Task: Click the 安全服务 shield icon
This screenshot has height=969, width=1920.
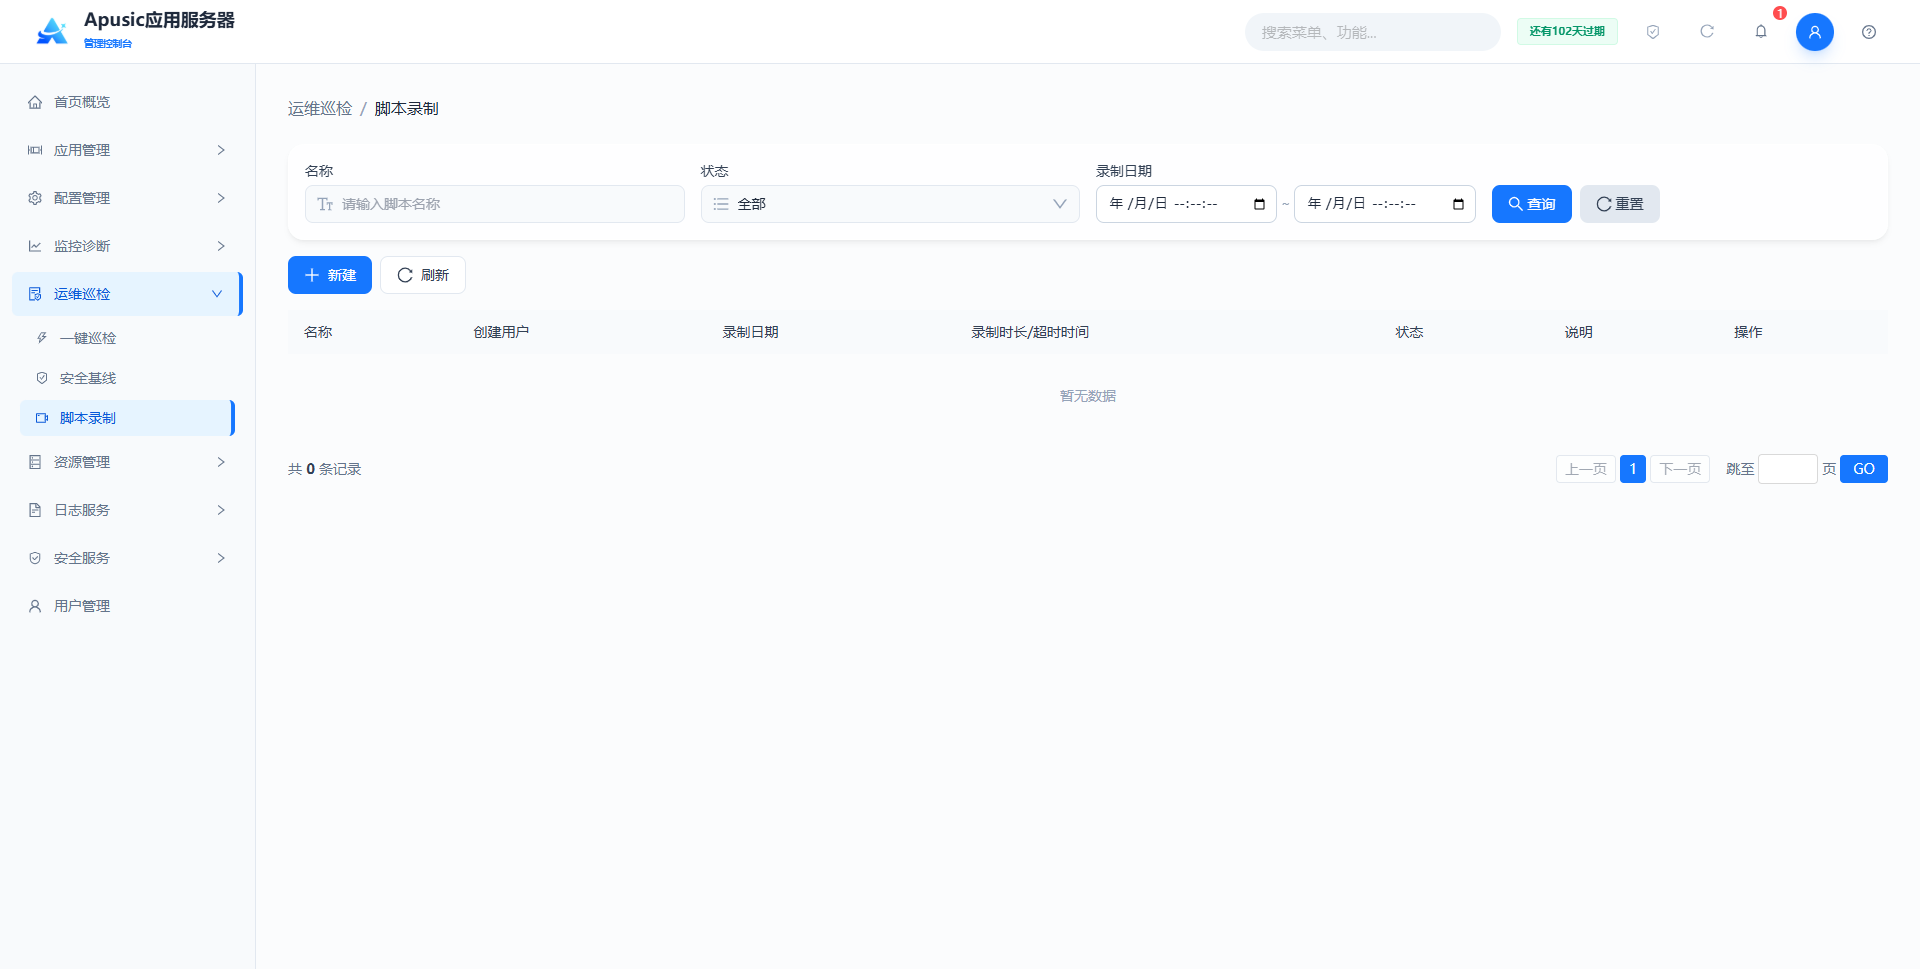Action: point(35,558)
